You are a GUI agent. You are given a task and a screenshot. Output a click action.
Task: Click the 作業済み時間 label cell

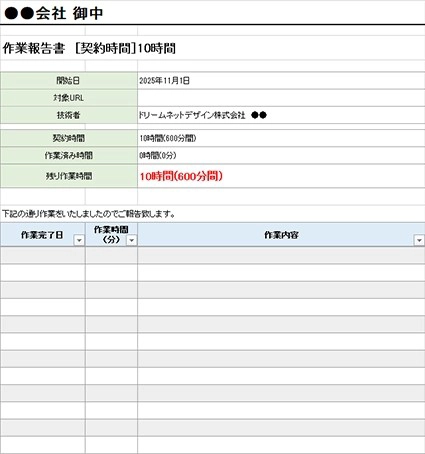coord(68,155)
